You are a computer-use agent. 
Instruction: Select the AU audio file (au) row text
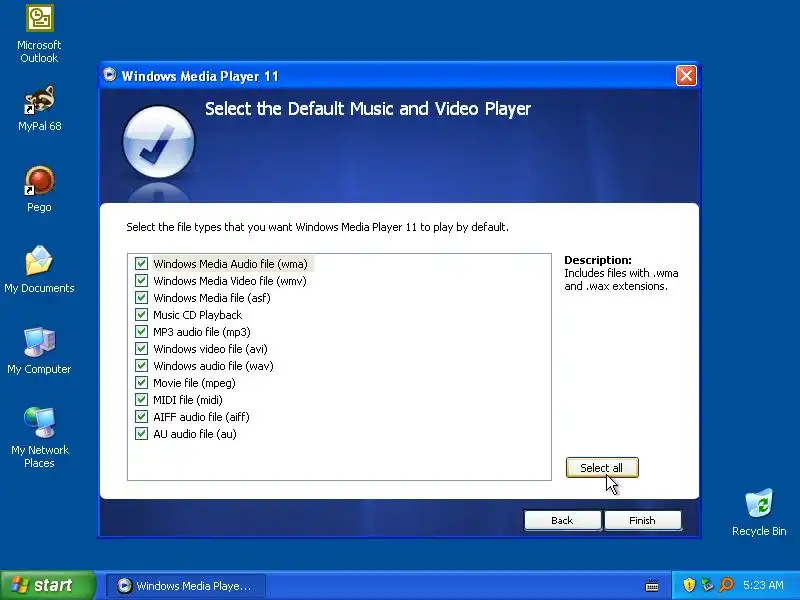195,434
